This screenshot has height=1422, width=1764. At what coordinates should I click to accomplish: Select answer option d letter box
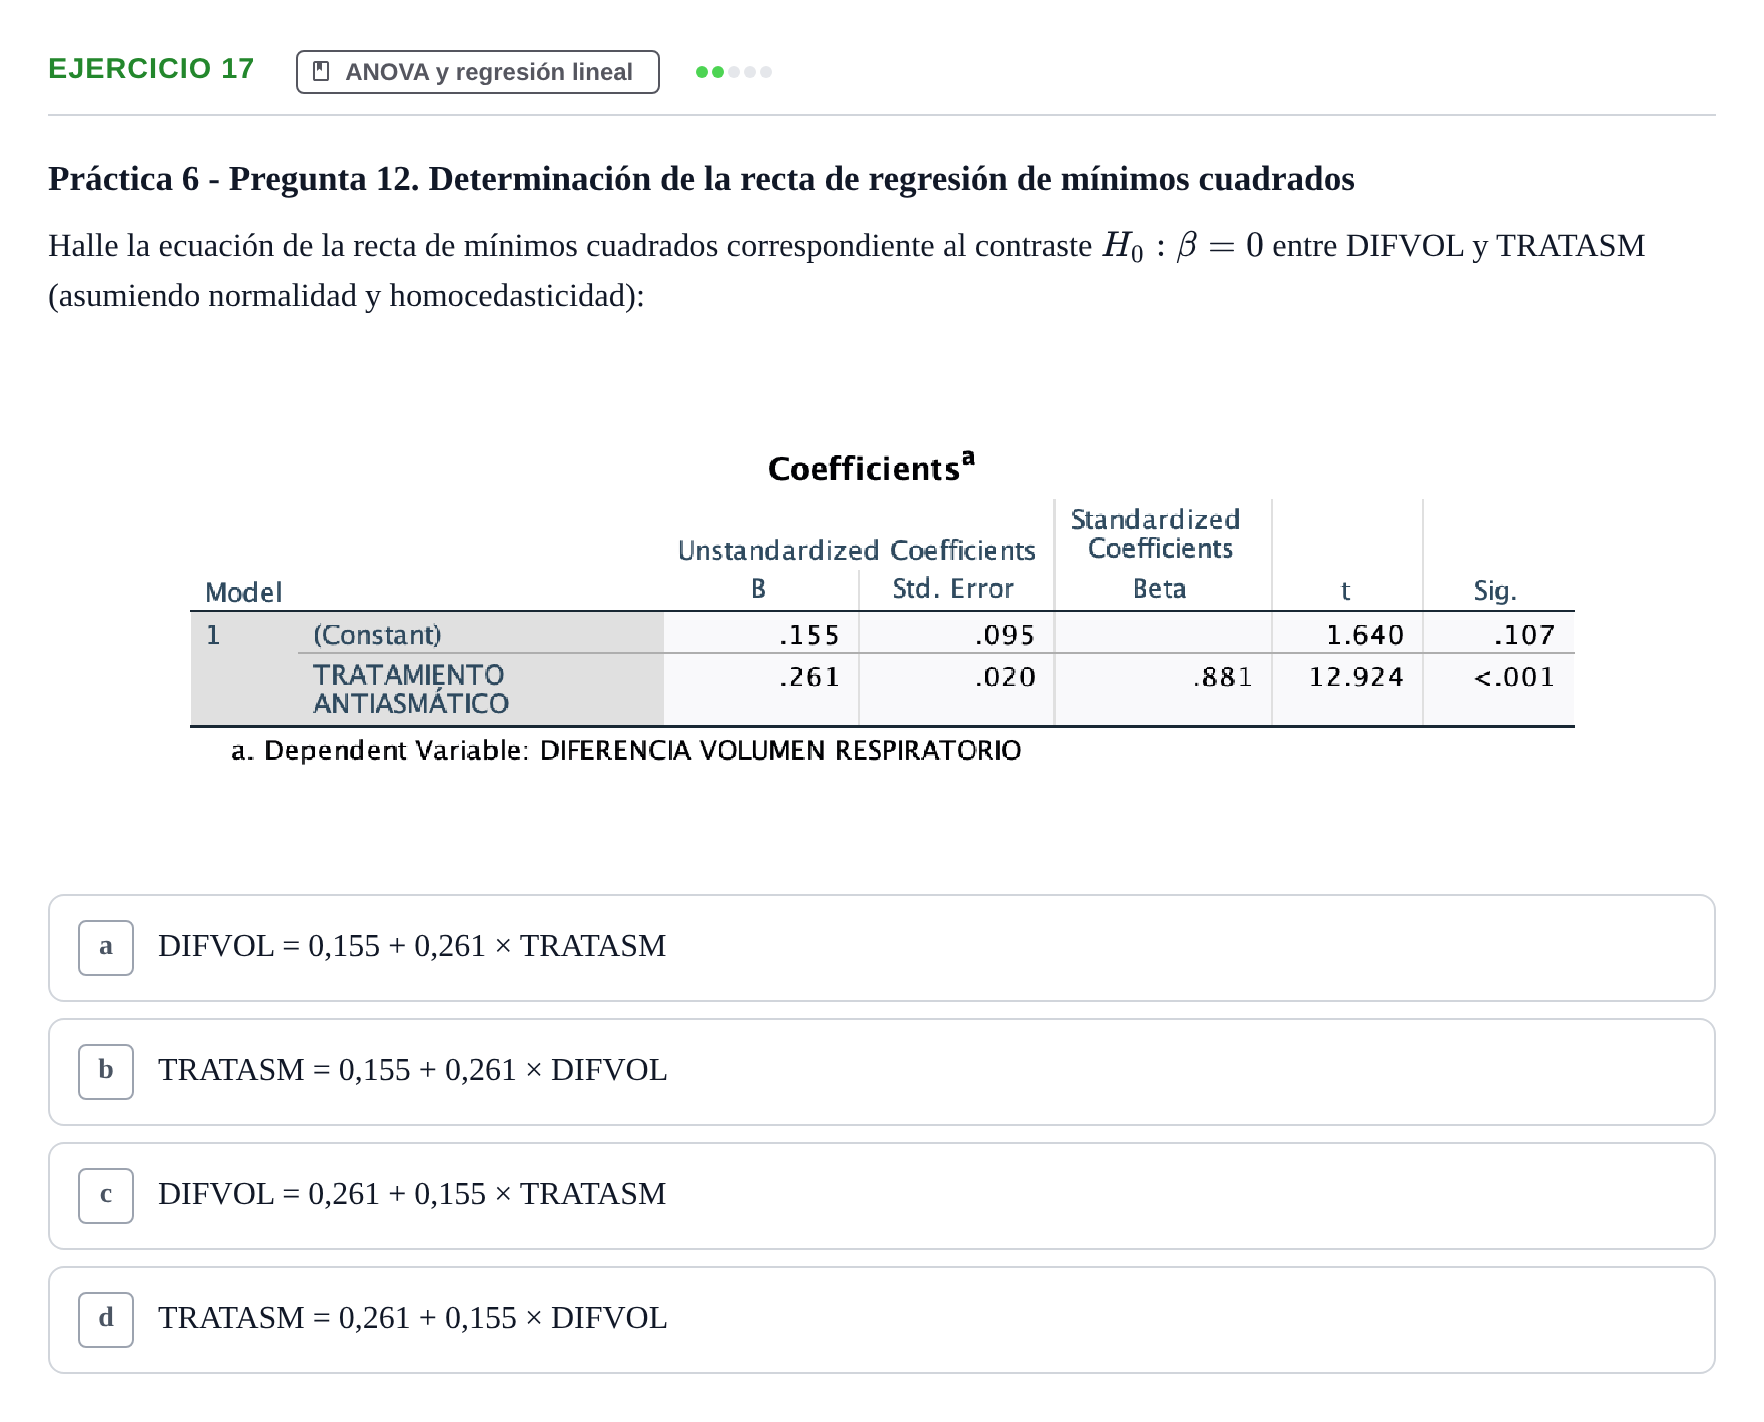tap(106, 1320)
